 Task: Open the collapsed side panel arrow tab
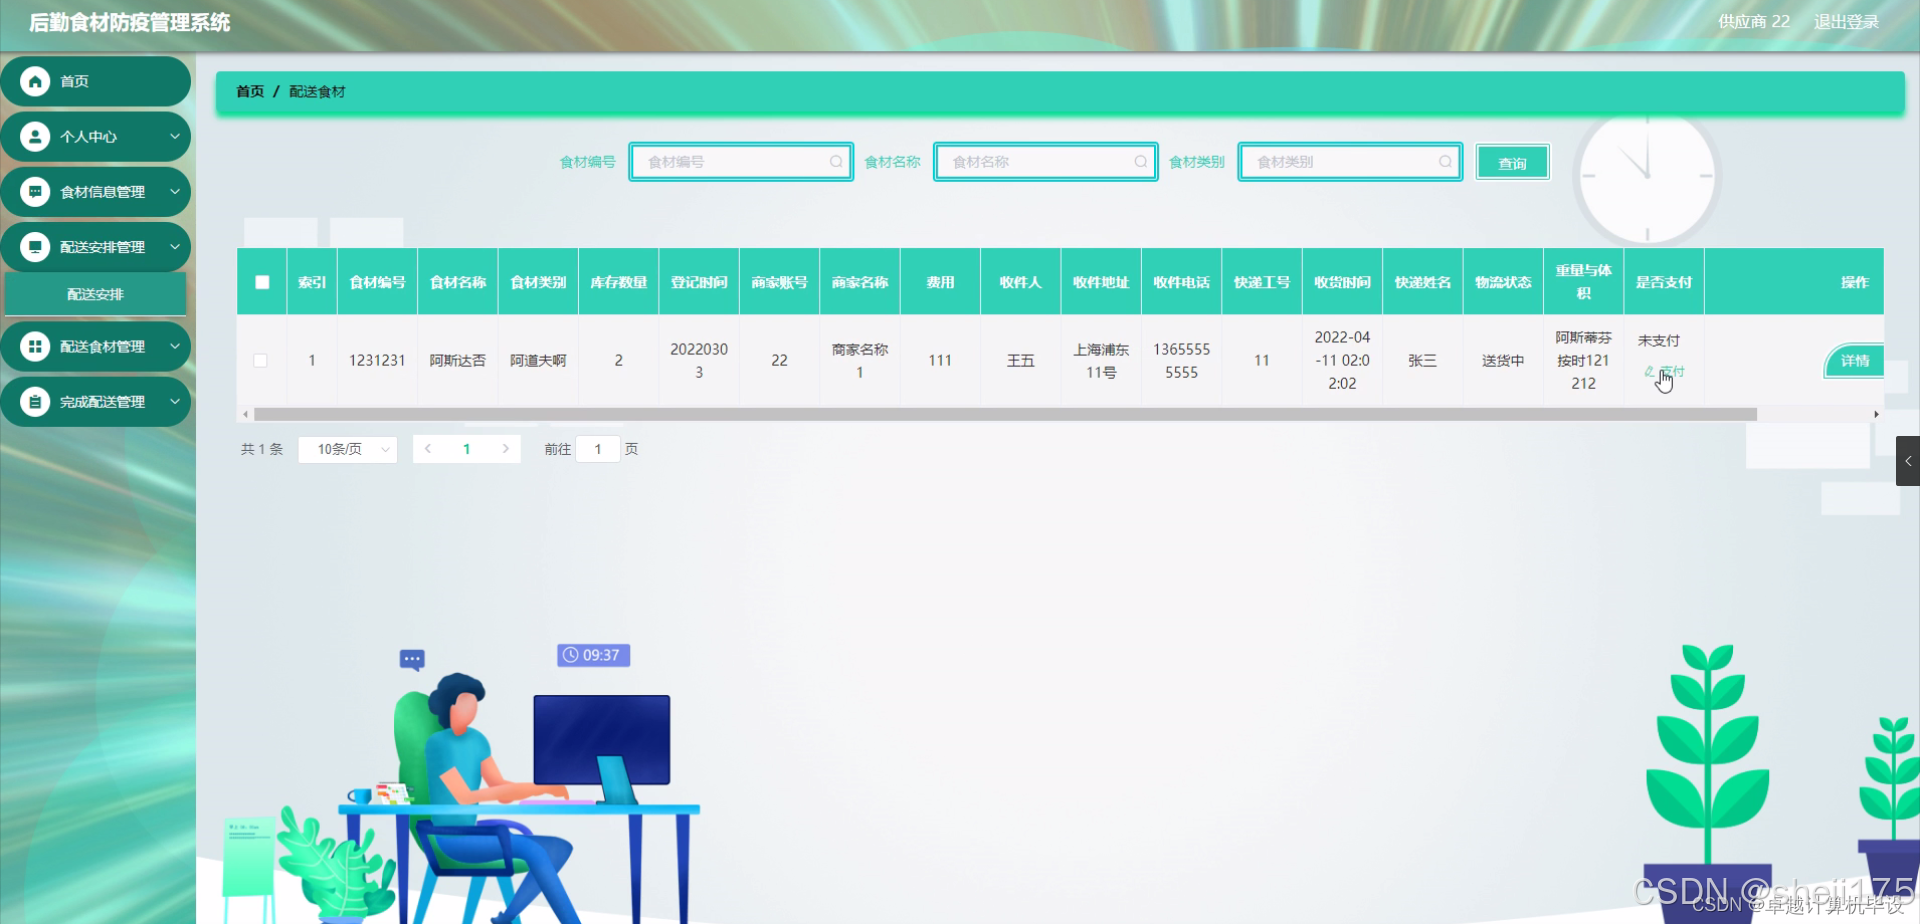pos(1908,461)
